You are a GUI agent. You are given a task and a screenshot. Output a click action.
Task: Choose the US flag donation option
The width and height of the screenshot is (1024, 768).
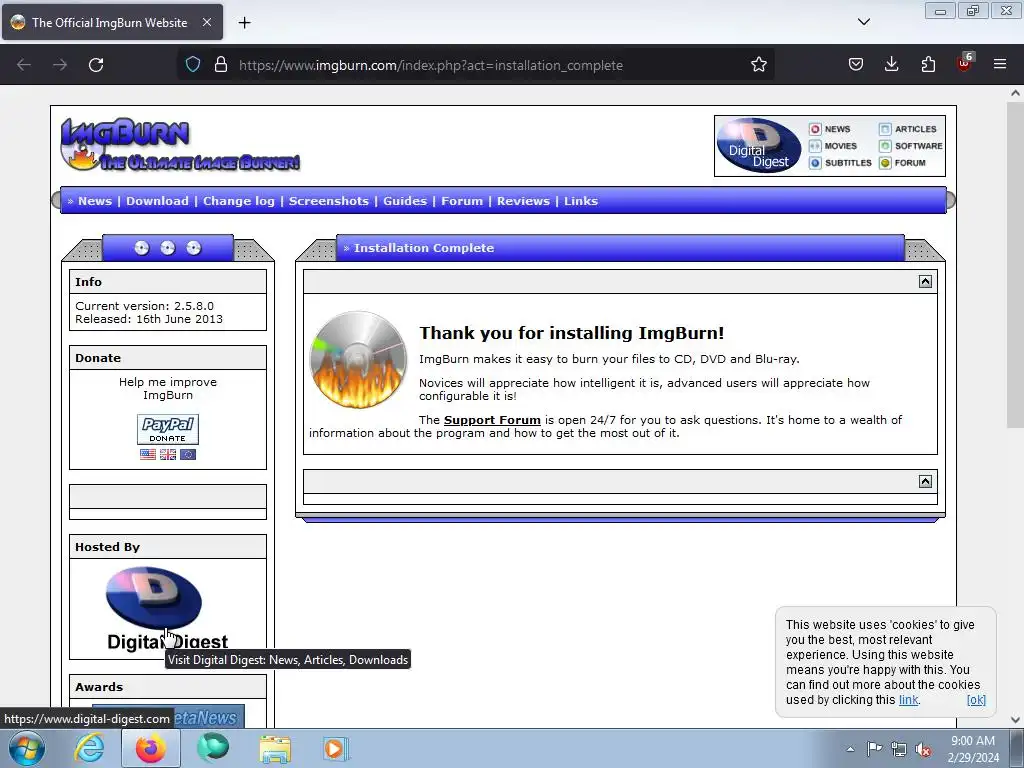tap(148, 454)
